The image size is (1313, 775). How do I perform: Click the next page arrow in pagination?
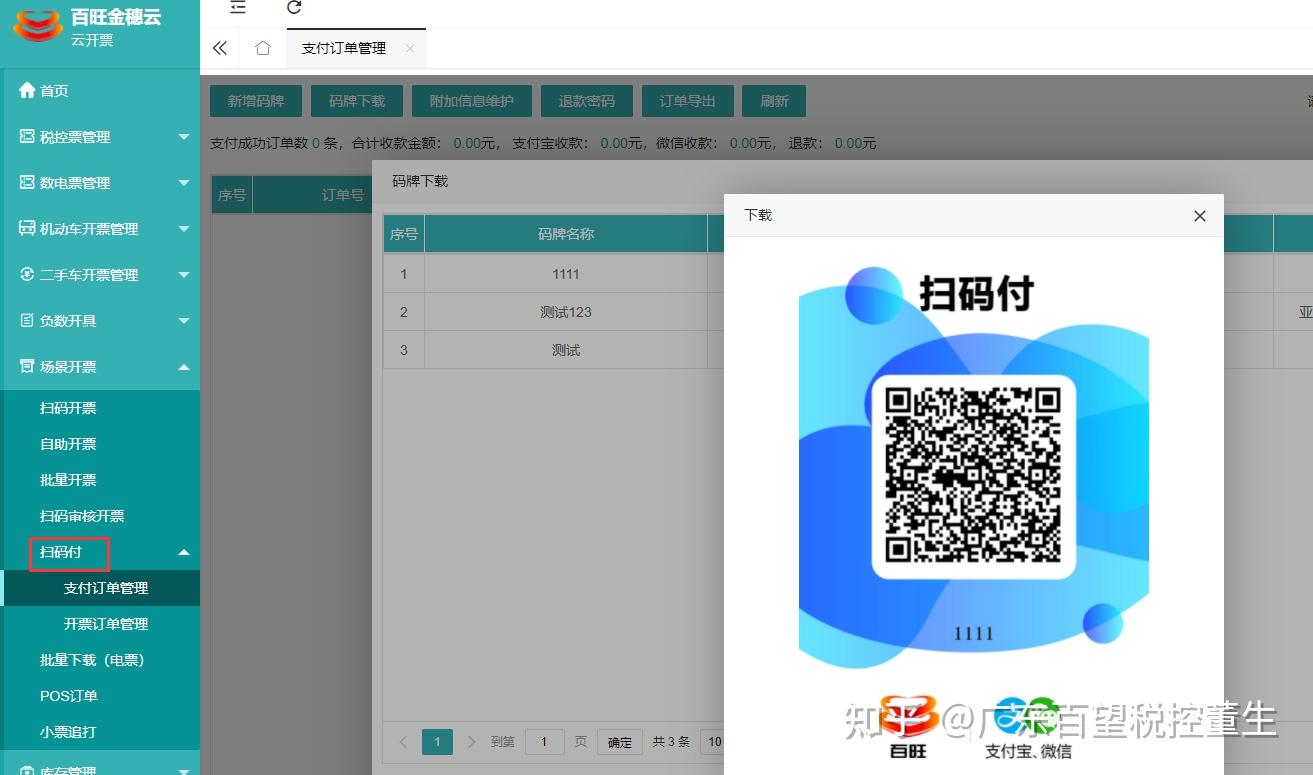pos(472,742)
